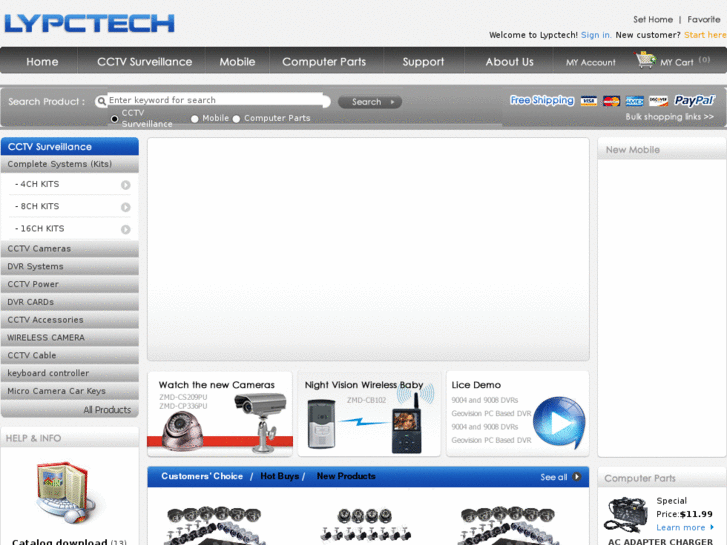This screenshot has height=545, width=727.
Task: Click the American Express card icon
Action: [634, 101]
